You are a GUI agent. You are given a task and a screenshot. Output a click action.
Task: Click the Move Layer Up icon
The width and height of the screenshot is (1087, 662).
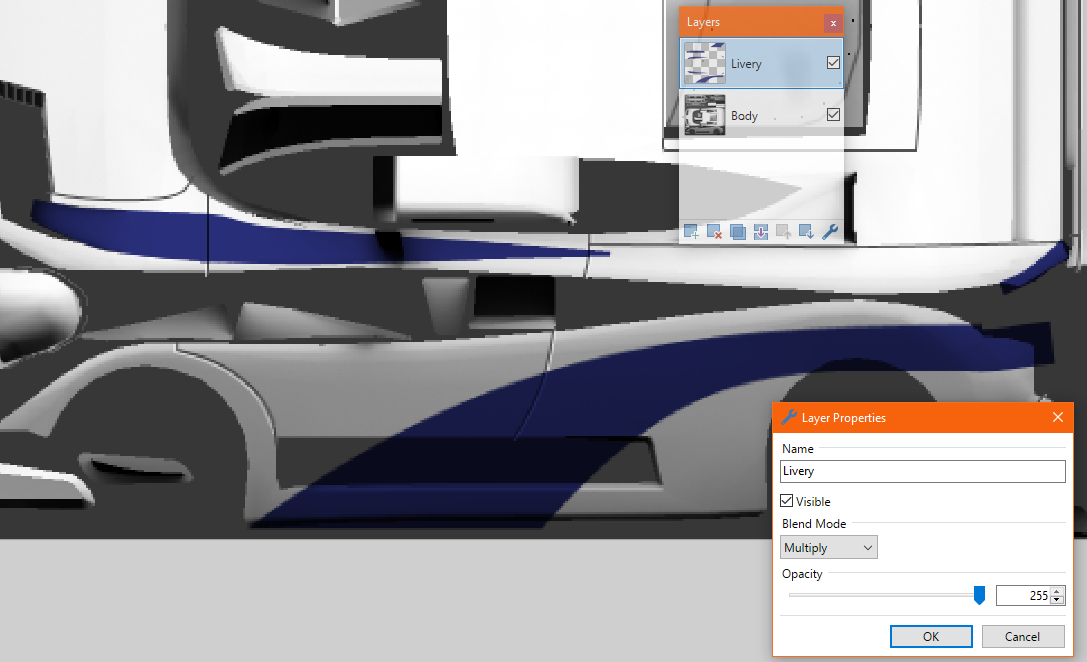783,232
